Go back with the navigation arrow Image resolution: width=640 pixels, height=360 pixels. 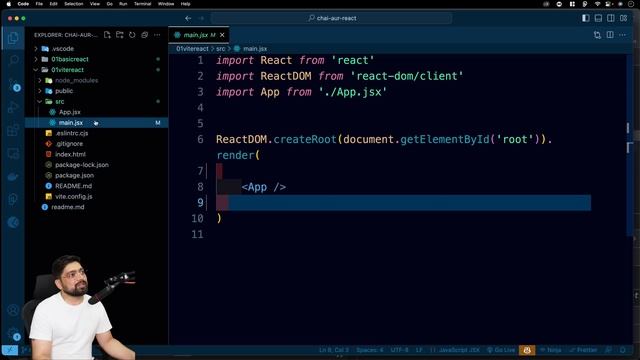pyautogui.click(x=188, y=18)
